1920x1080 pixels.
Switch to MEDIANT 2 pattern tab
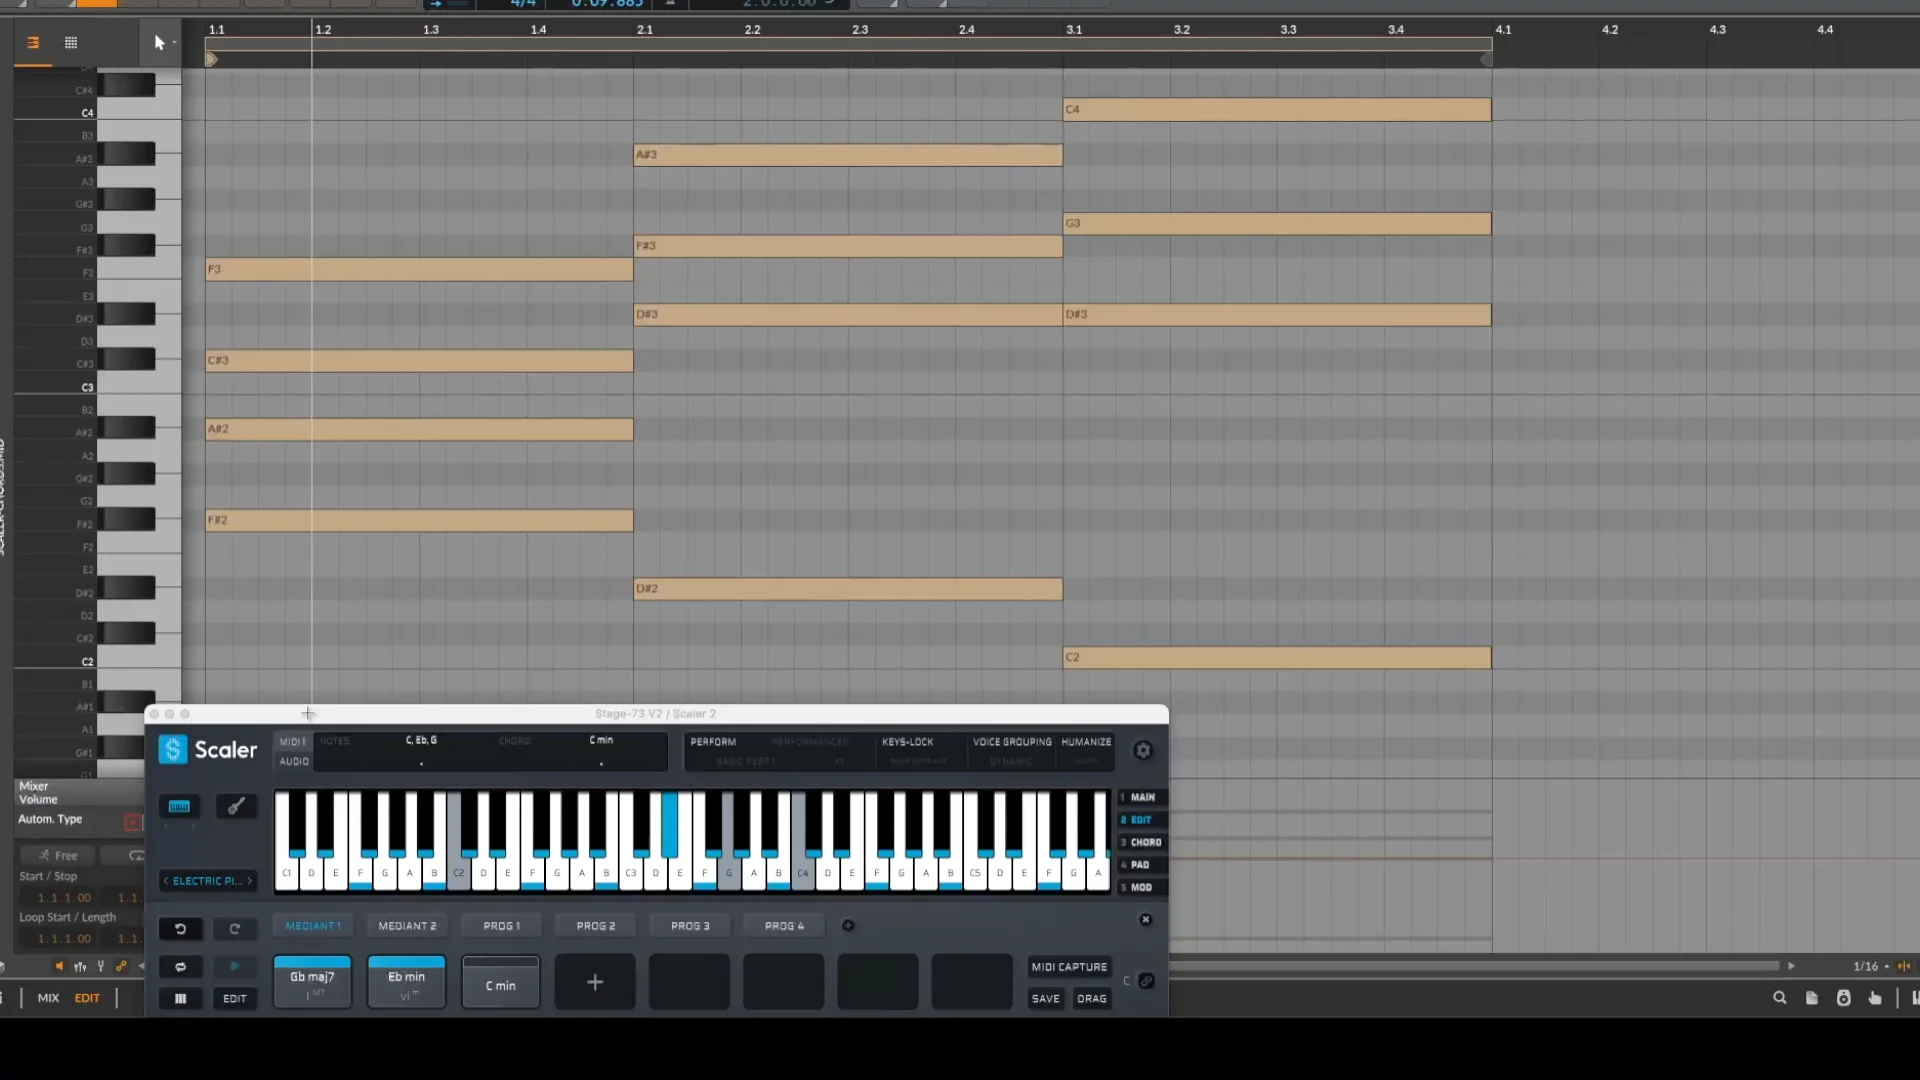[407, 926]
